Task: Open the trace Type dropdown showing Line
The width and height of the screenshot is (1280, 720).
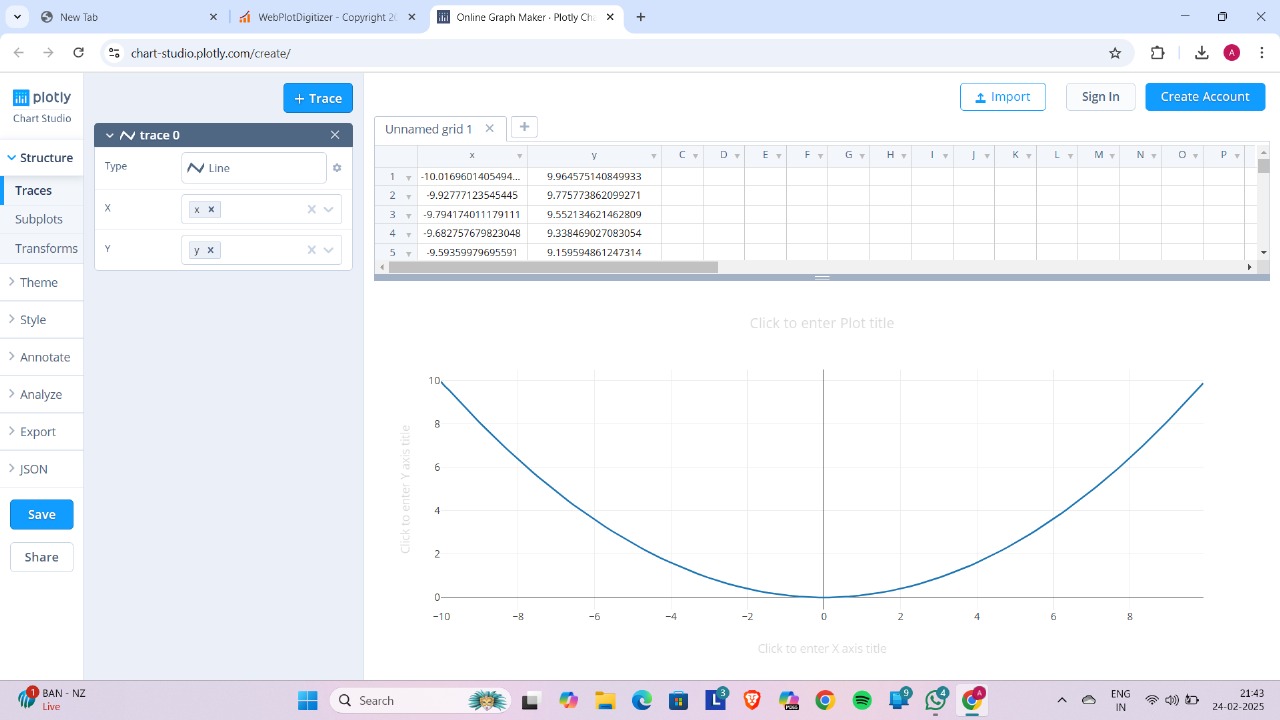Action: pos(253,167)
